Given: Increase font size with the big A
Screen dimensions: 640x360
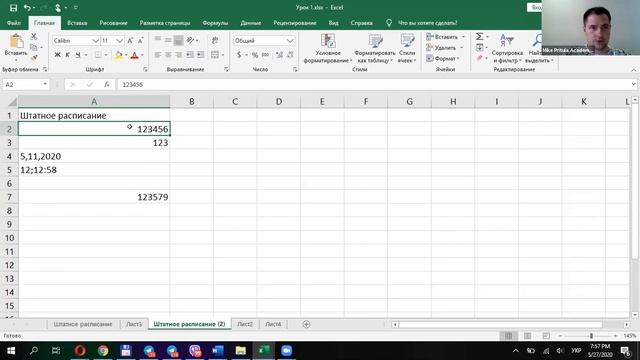Looking at the screenshot, I should pos(130,40).
